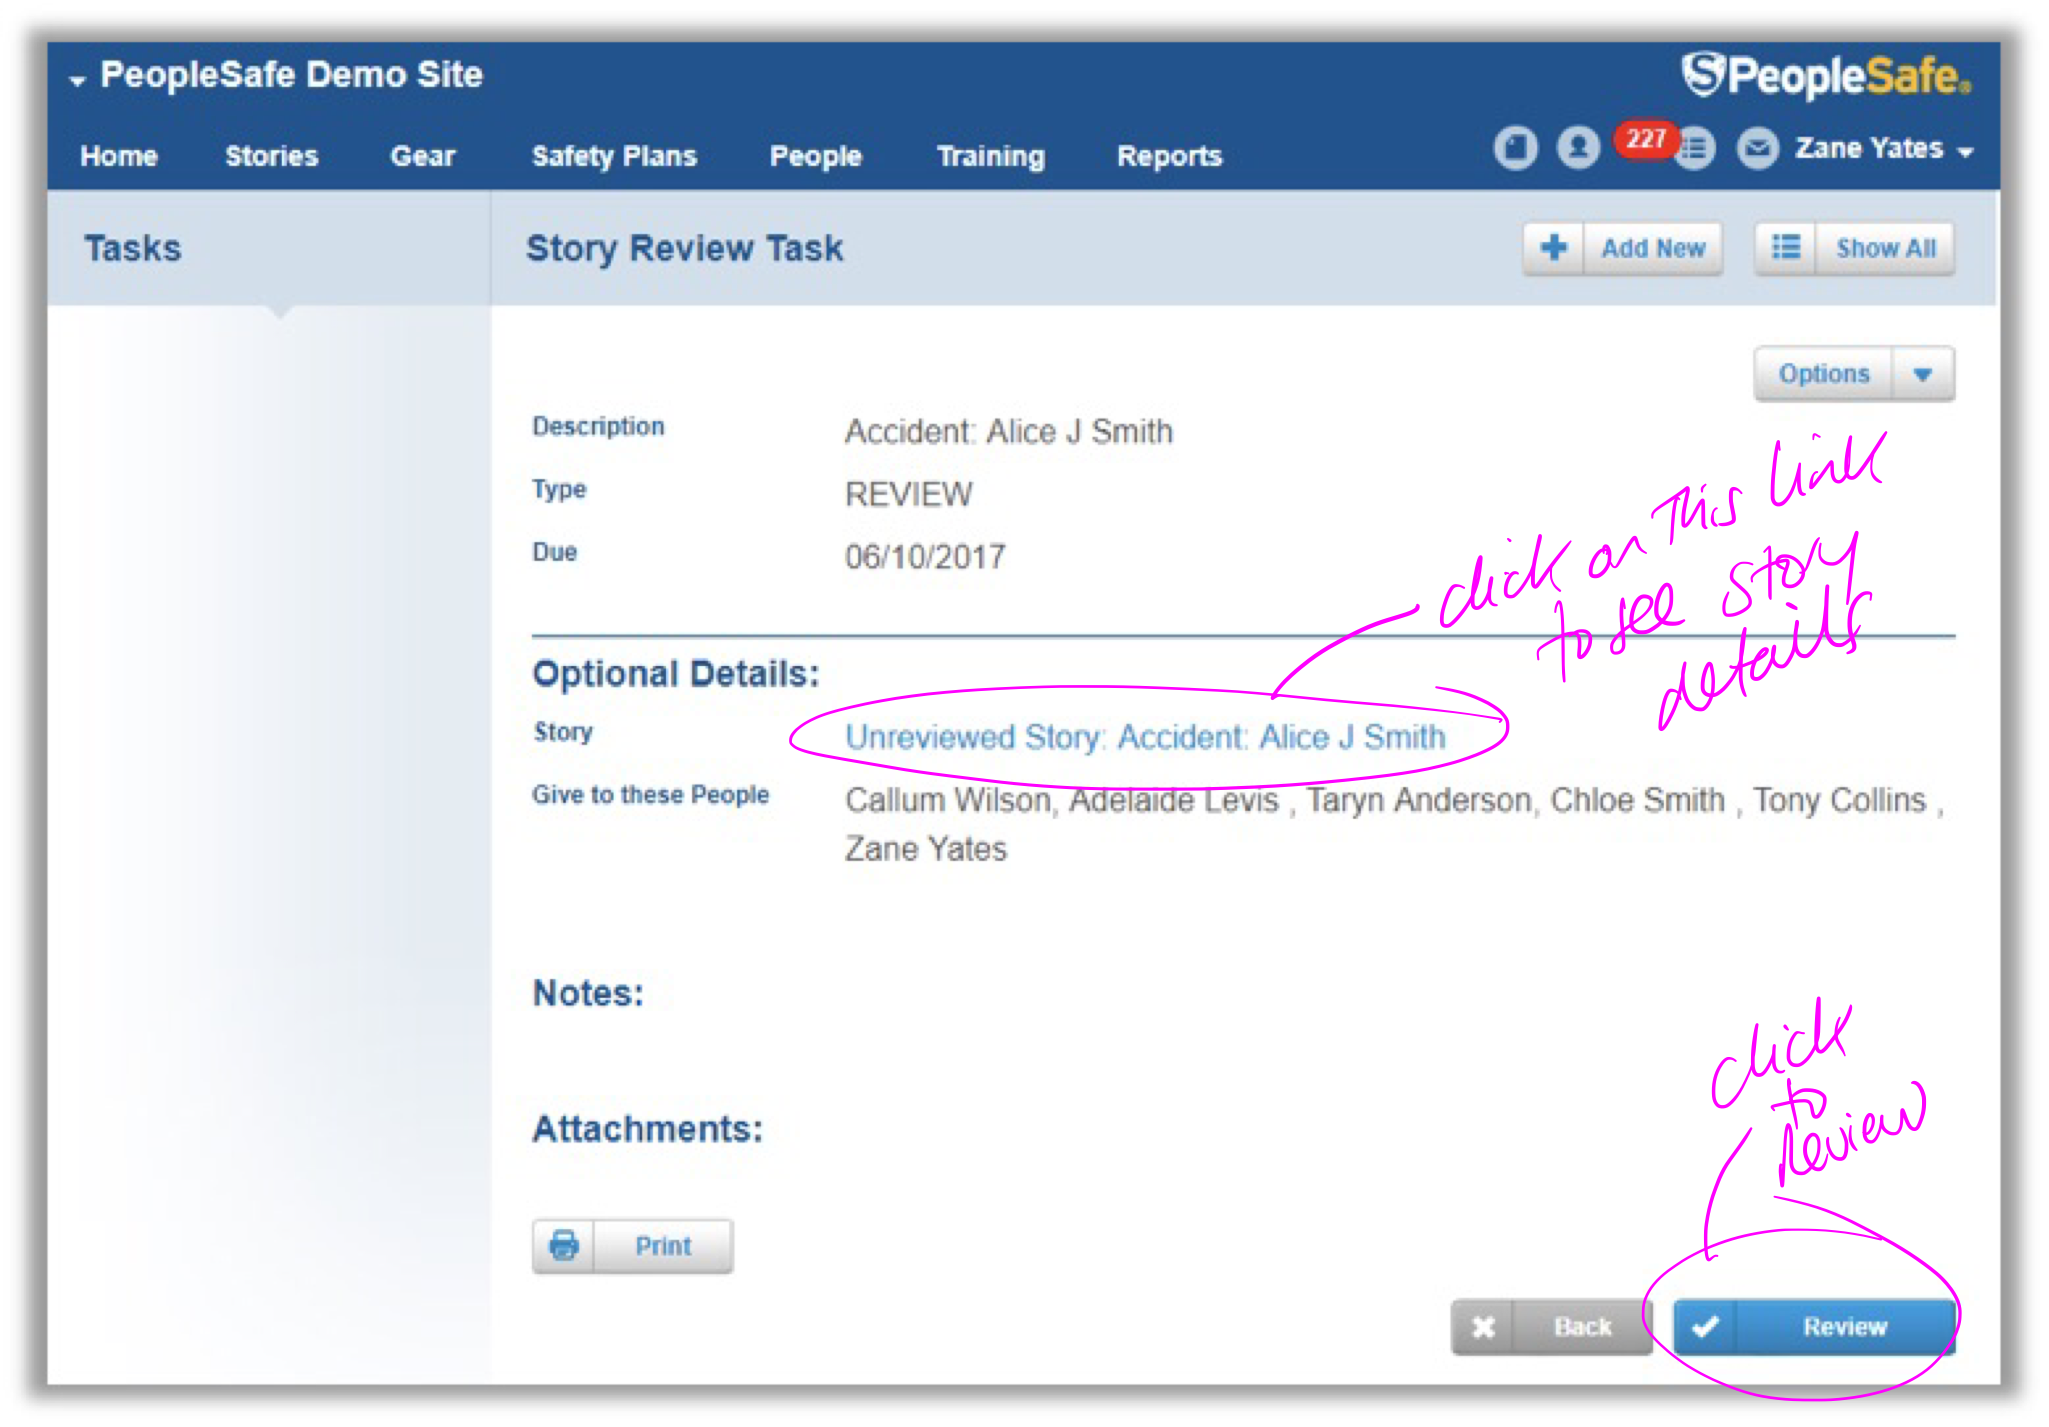The image size is (2049, 1427).
Task: Click the PeopleSafe logo
Action: point(1826,76)
